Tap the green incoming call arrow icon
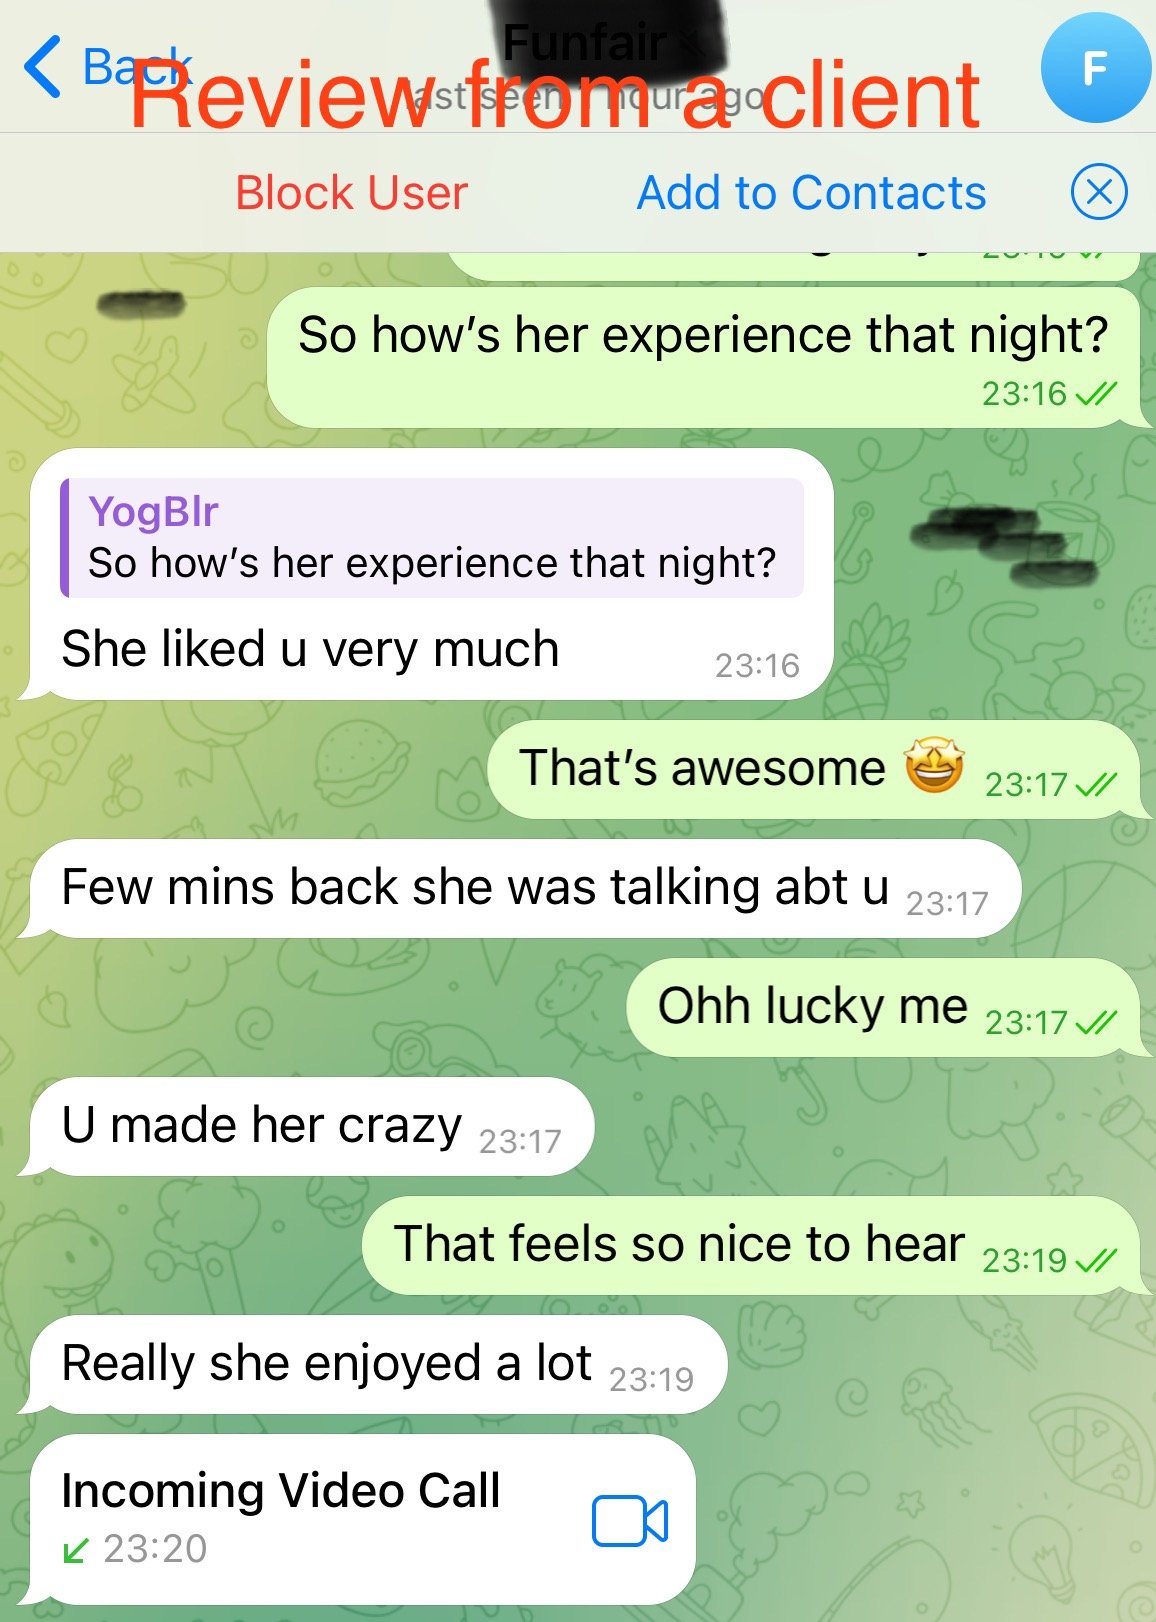This screenshot has width=1156, height=1622. [75, 1550]
